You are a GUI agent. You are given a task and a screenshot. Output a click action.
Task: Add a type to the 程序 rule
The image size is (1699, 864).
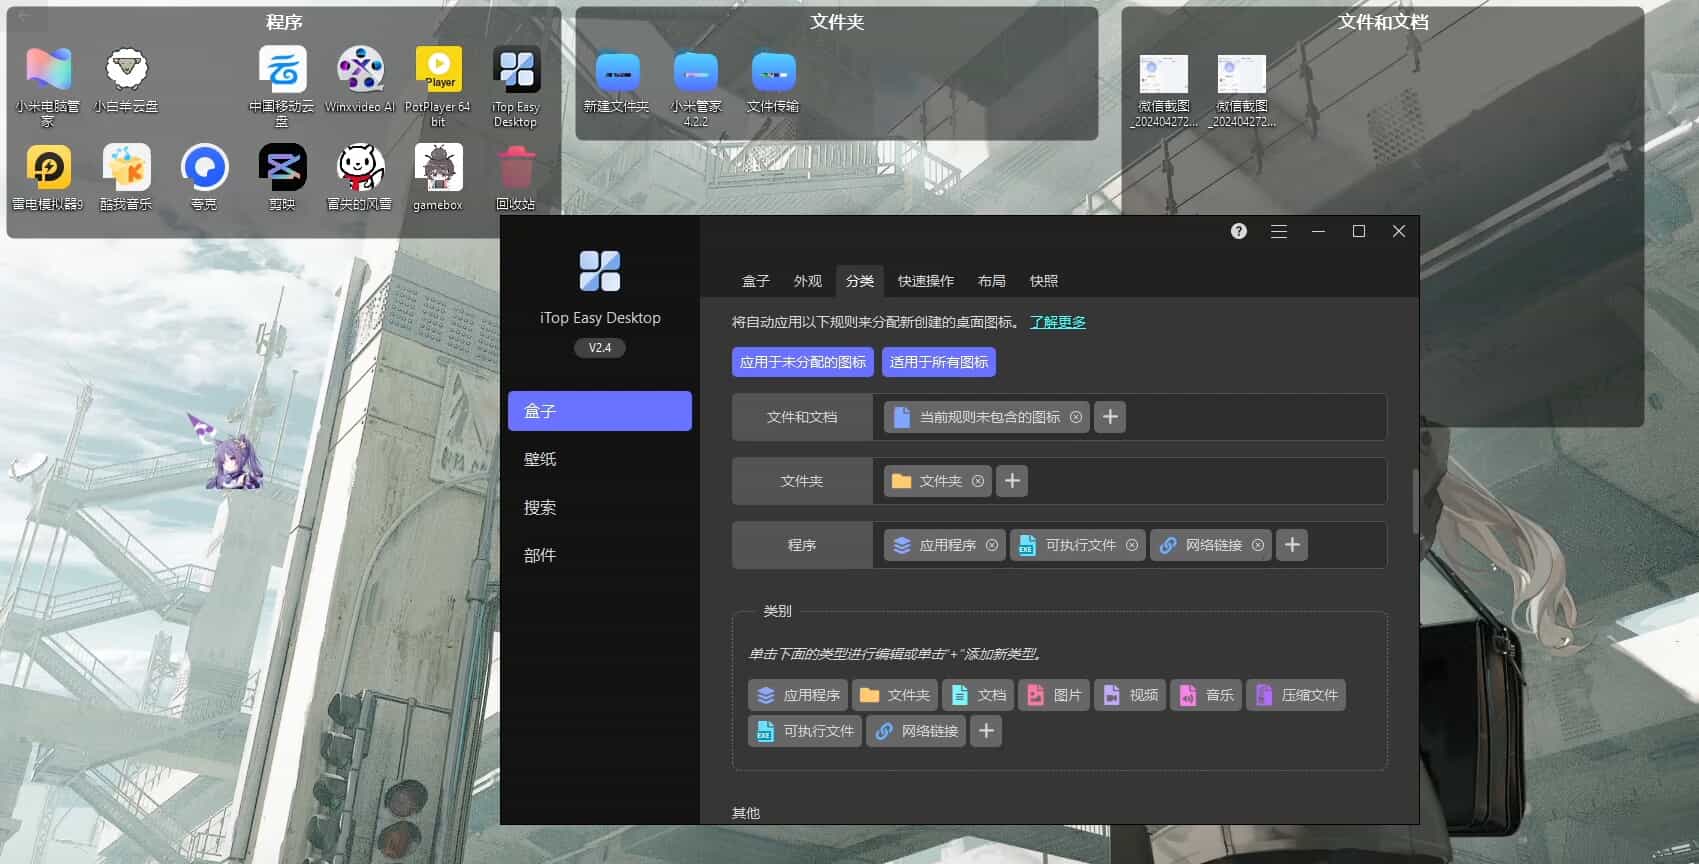click(1292, 545)
